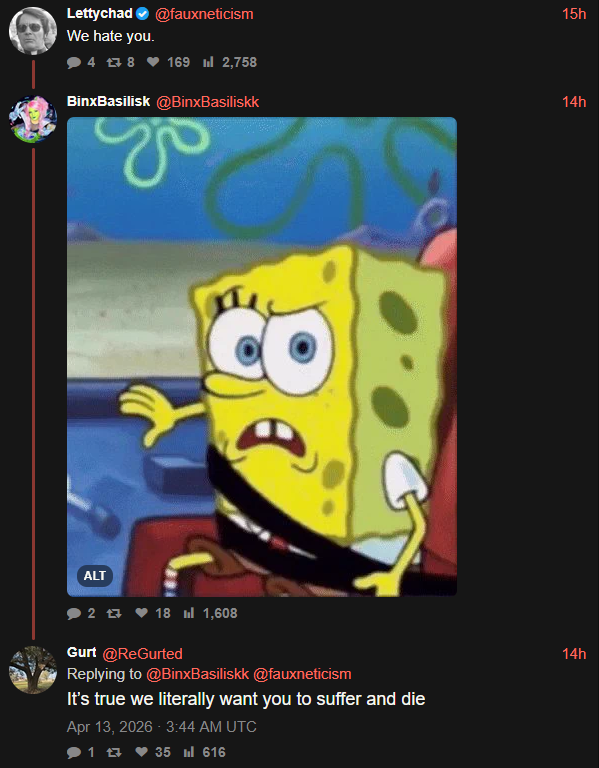Like Lettychad's post with 169 likes
This screenshot has height=768, width=599.
[x=153, y=62]
